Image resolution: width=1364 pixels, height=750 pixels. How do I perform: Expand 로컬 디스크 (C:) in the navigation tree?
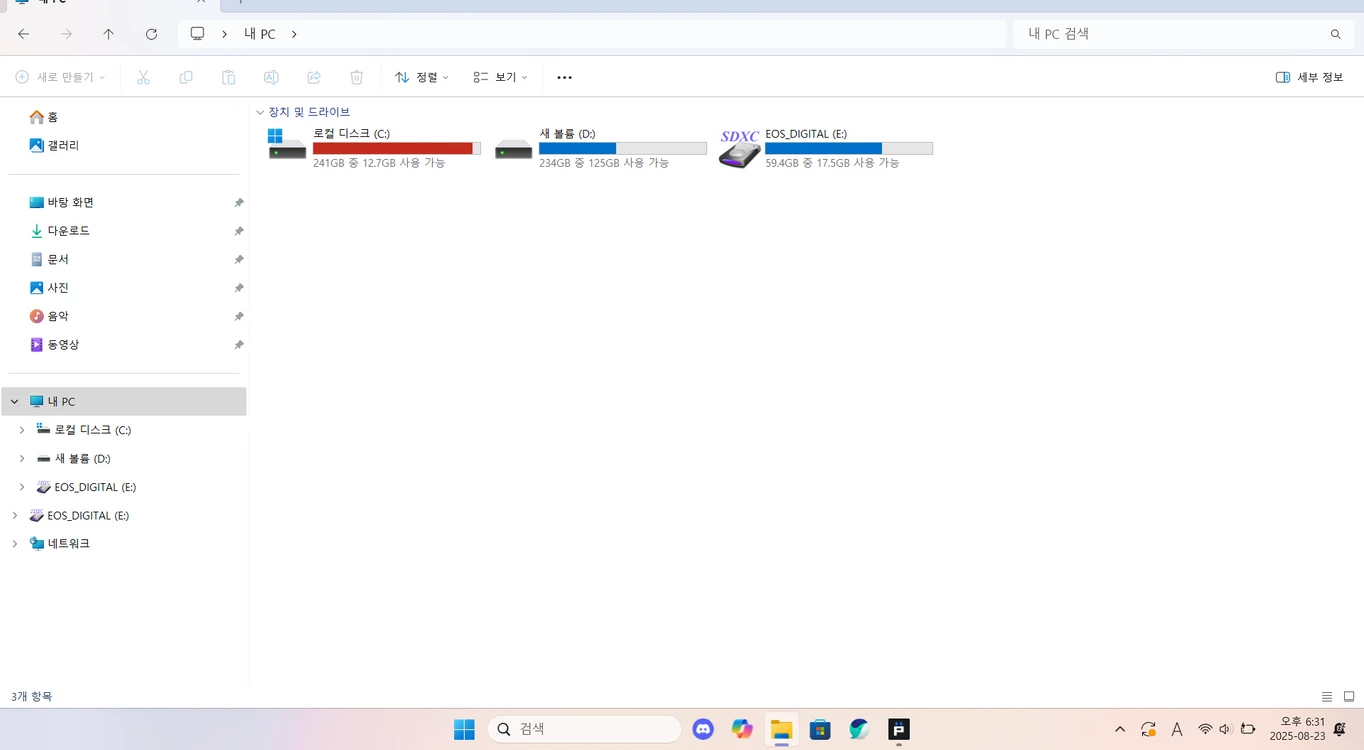[22, 430]
